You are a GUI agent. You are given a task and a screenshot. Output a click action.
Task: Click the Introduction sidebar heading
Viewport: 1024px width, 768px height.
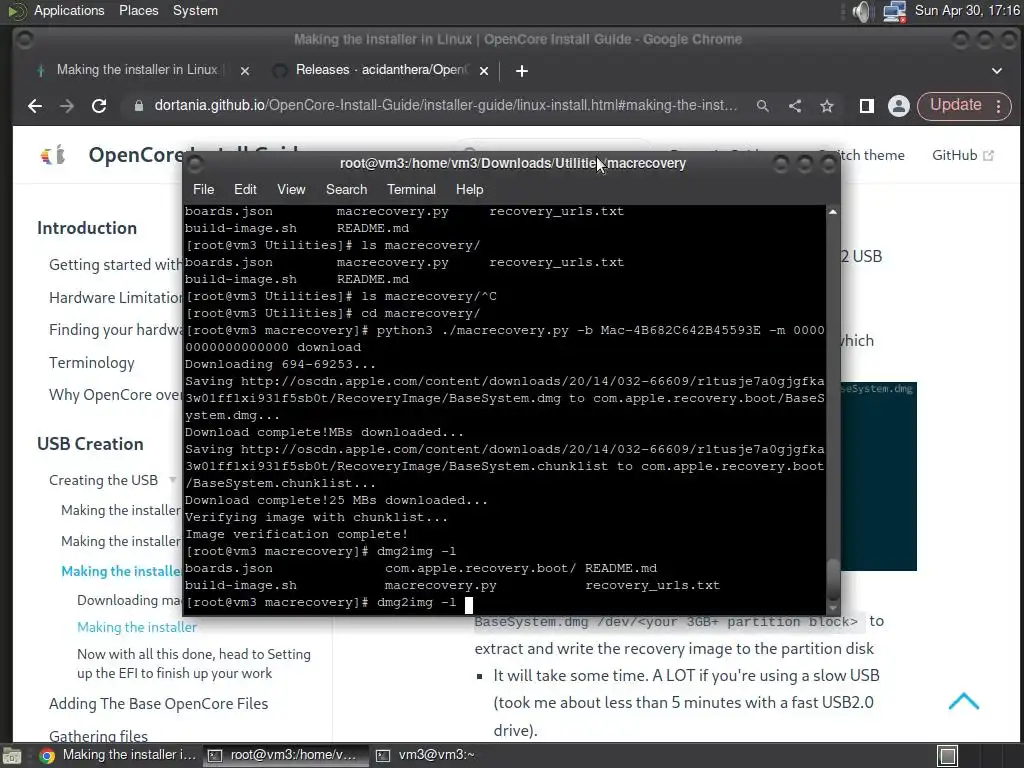pos(87,228)
